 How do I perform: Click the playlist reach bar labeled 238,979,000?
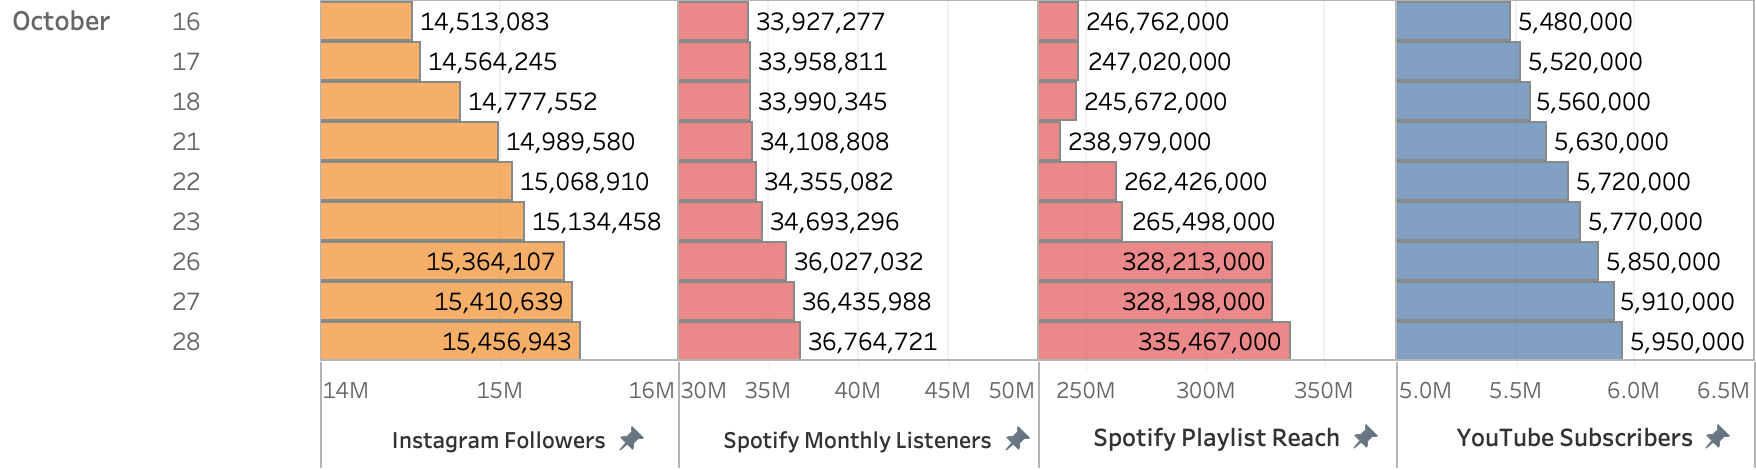pyautogui.click(x=1049, y=141)
